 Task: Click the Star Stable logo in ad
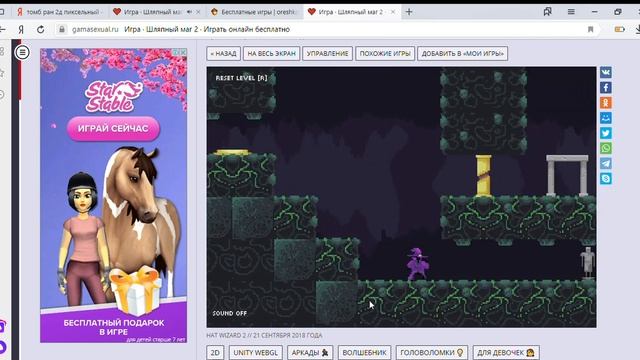[x=113, y=97]
